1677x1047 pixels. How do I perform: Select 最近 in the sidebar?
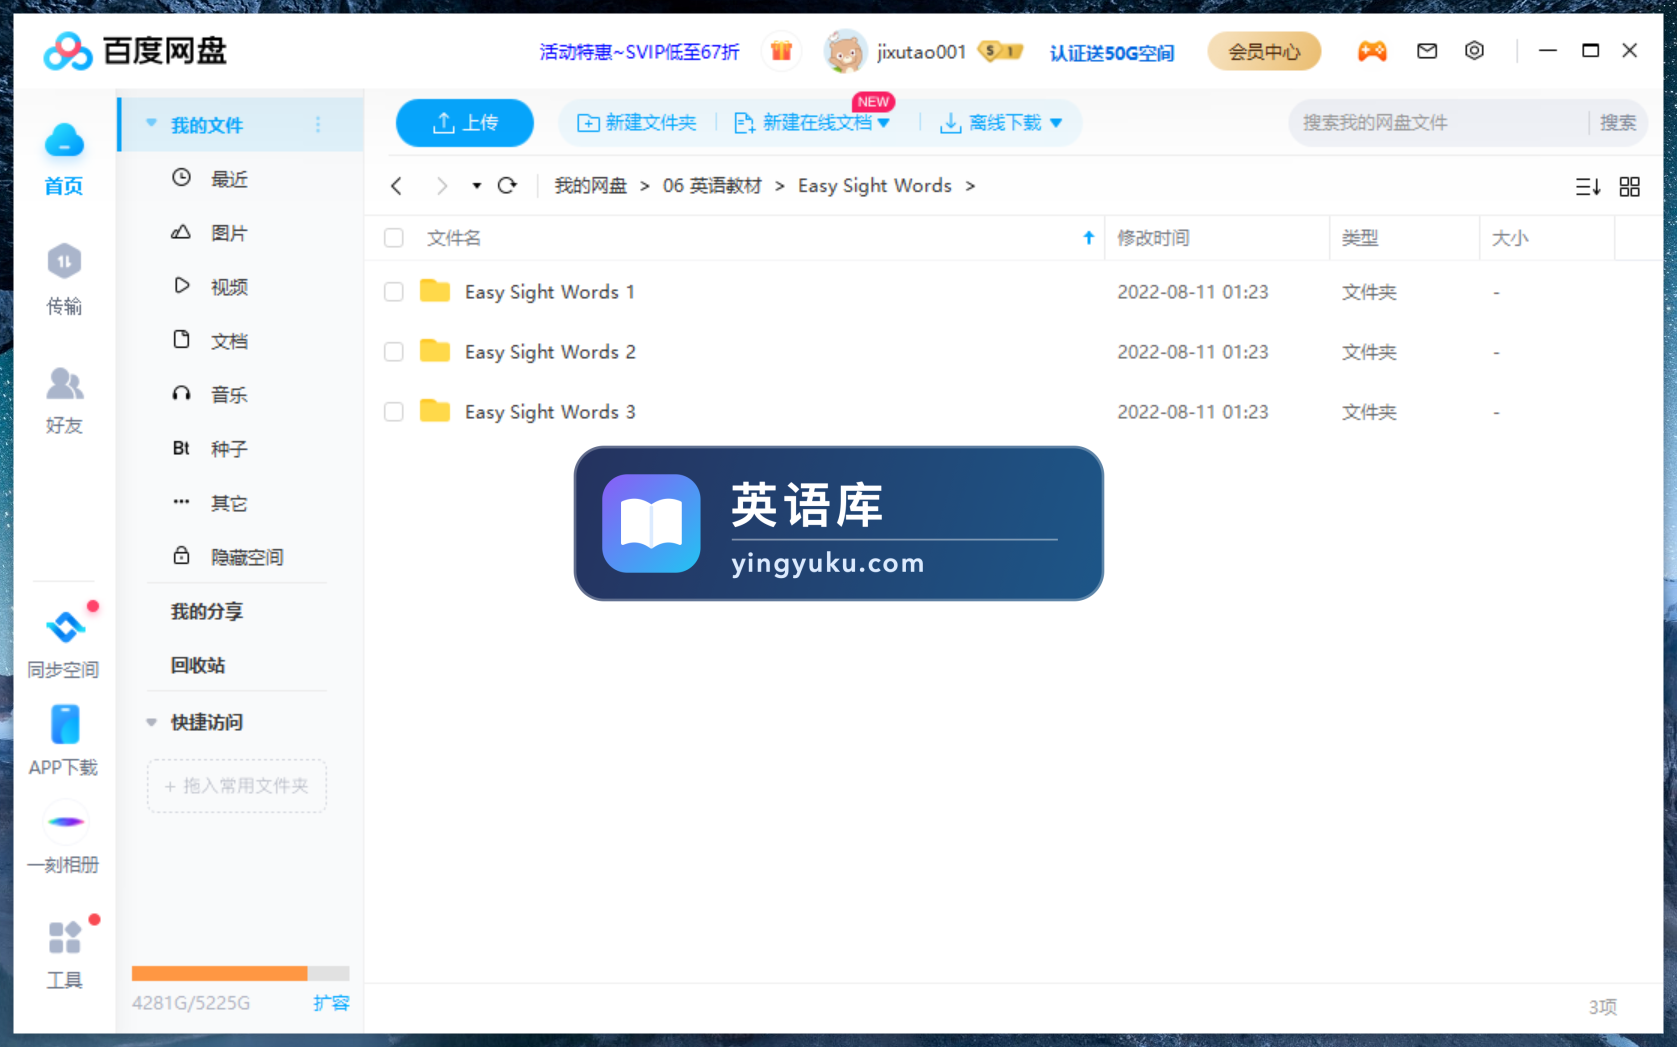click(229, 179)
